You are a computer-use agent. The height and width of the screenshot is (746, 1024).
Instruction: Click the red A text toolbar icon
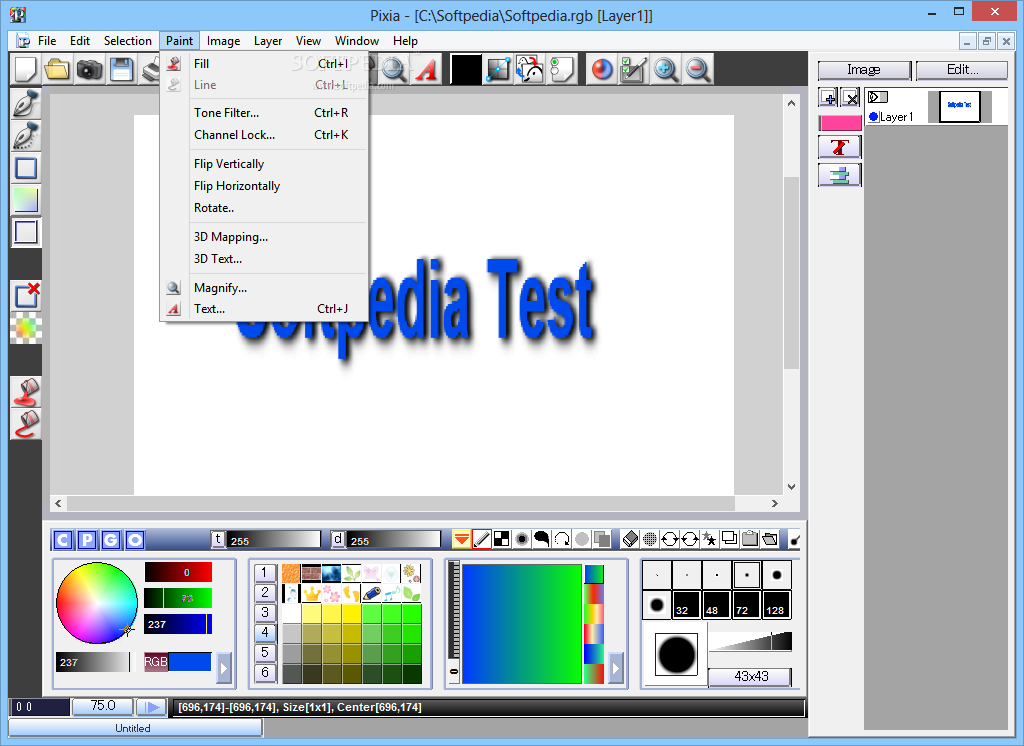point(427,69)
